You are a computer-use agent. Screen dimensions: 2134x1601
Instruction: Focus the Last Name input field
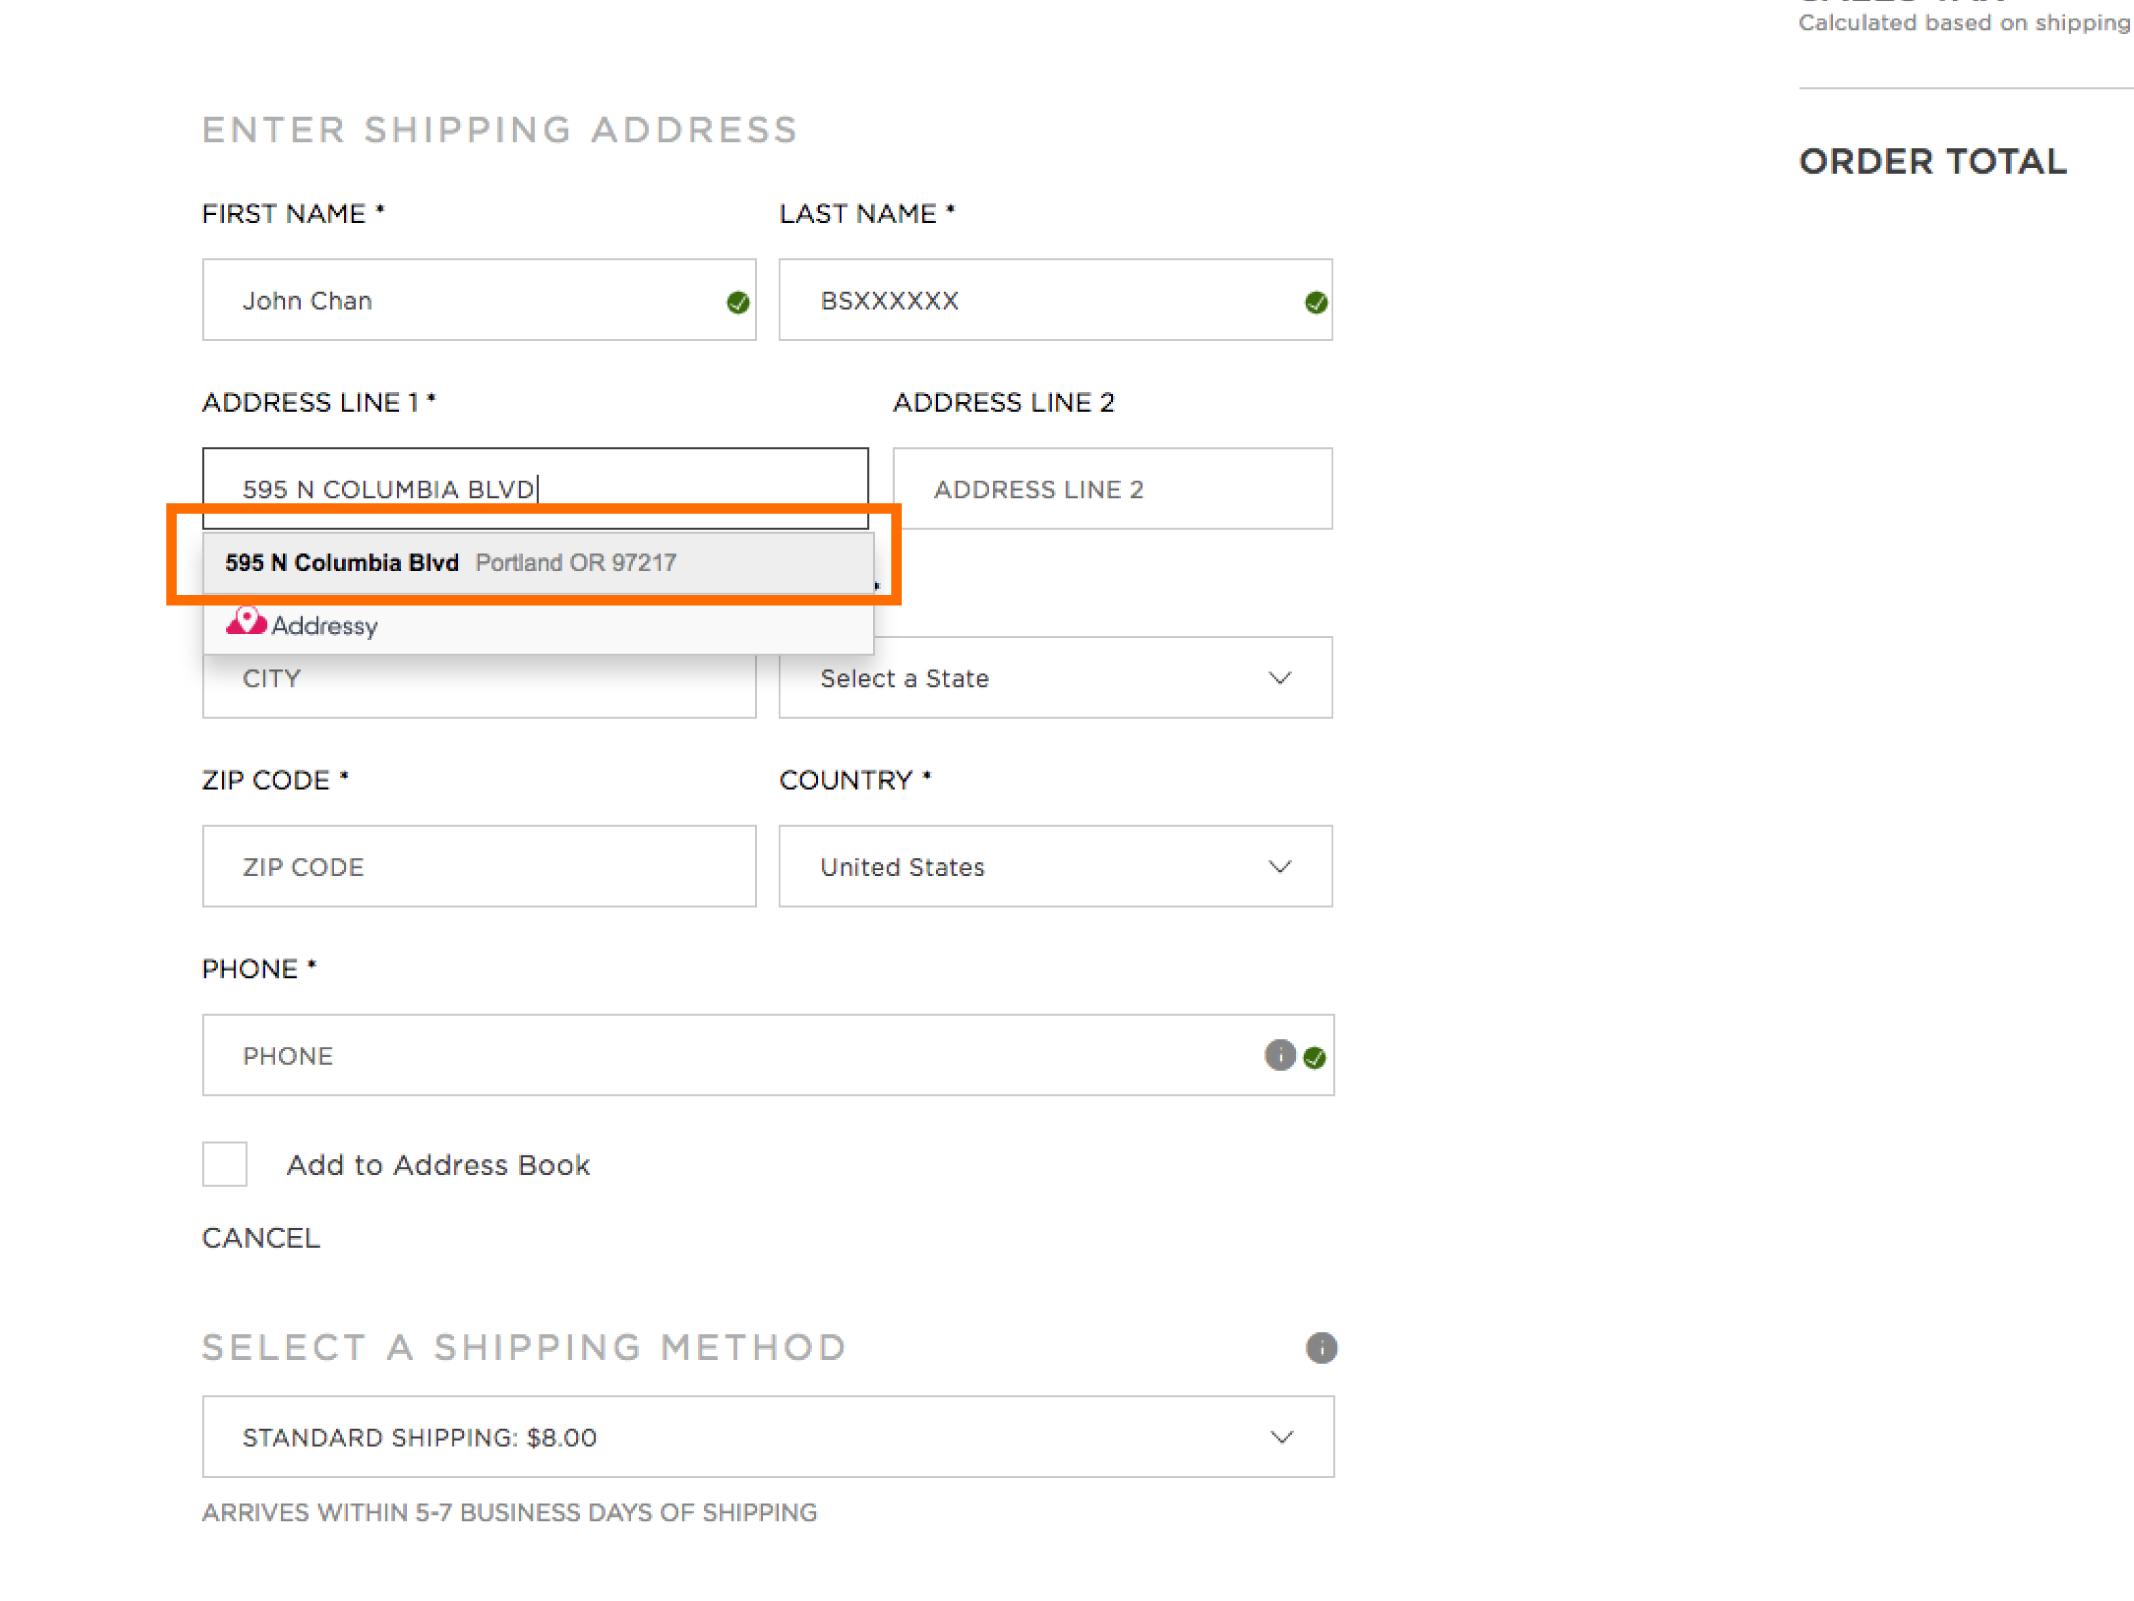click(1040, 301)
